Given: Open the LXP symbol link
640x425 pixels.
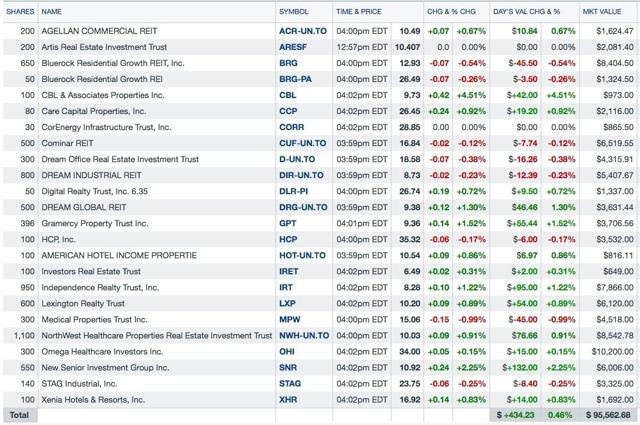Looking at the screenshot, I should 287,303.
